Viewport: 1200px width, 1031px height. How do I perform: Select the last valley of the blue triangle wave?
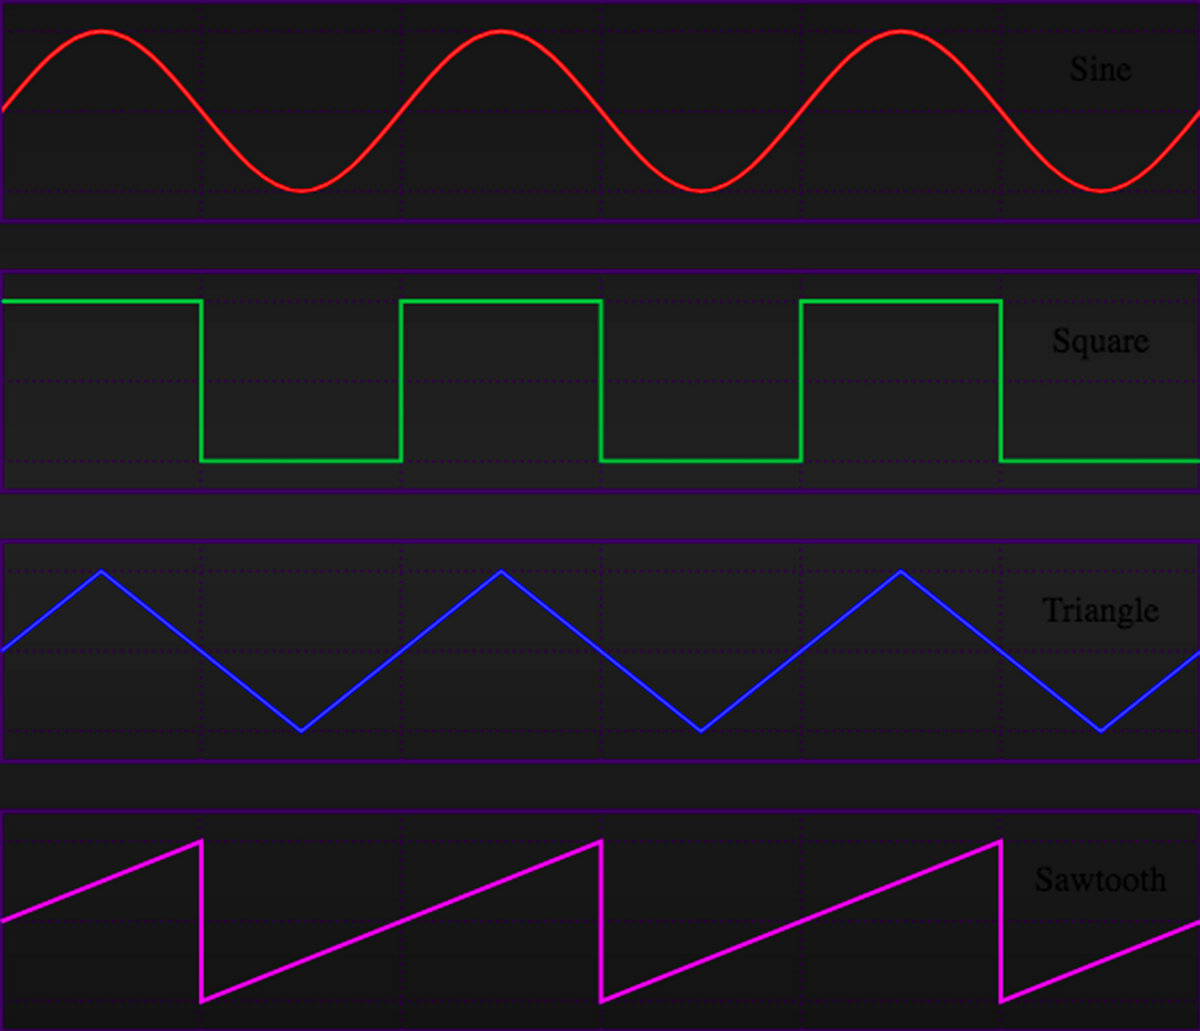coord(1101,731)
